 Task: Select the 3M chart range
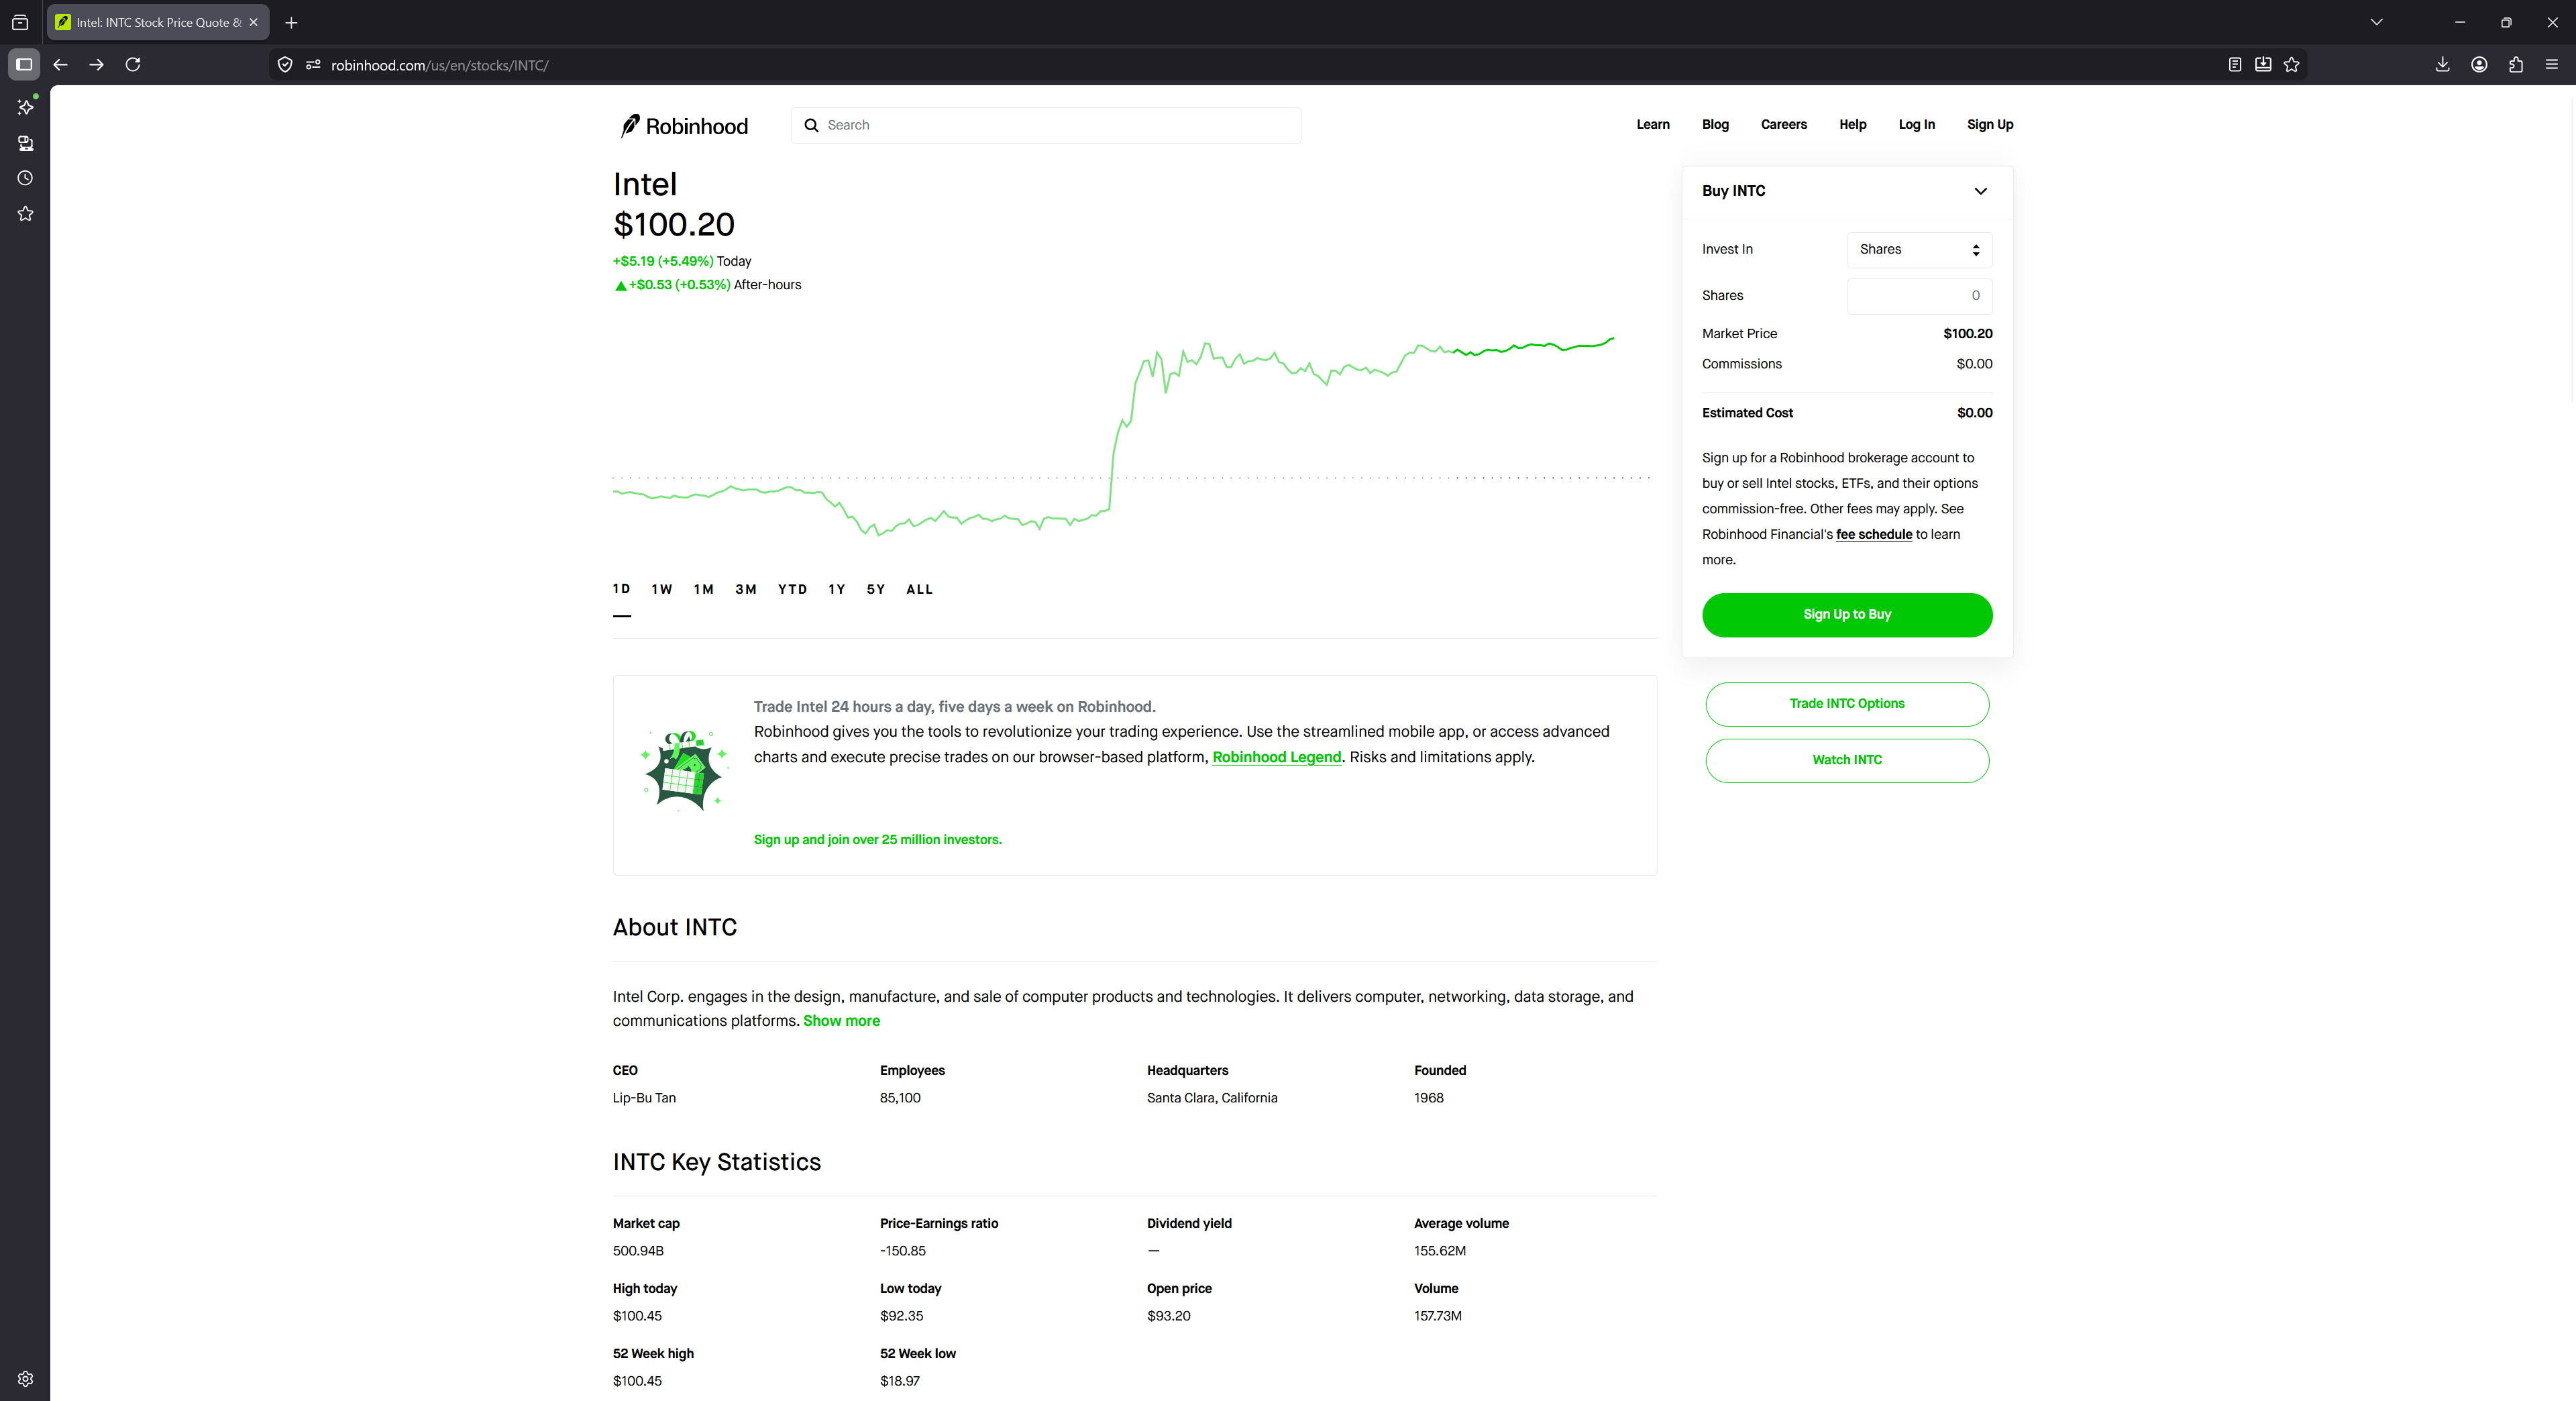coord(746,589)
